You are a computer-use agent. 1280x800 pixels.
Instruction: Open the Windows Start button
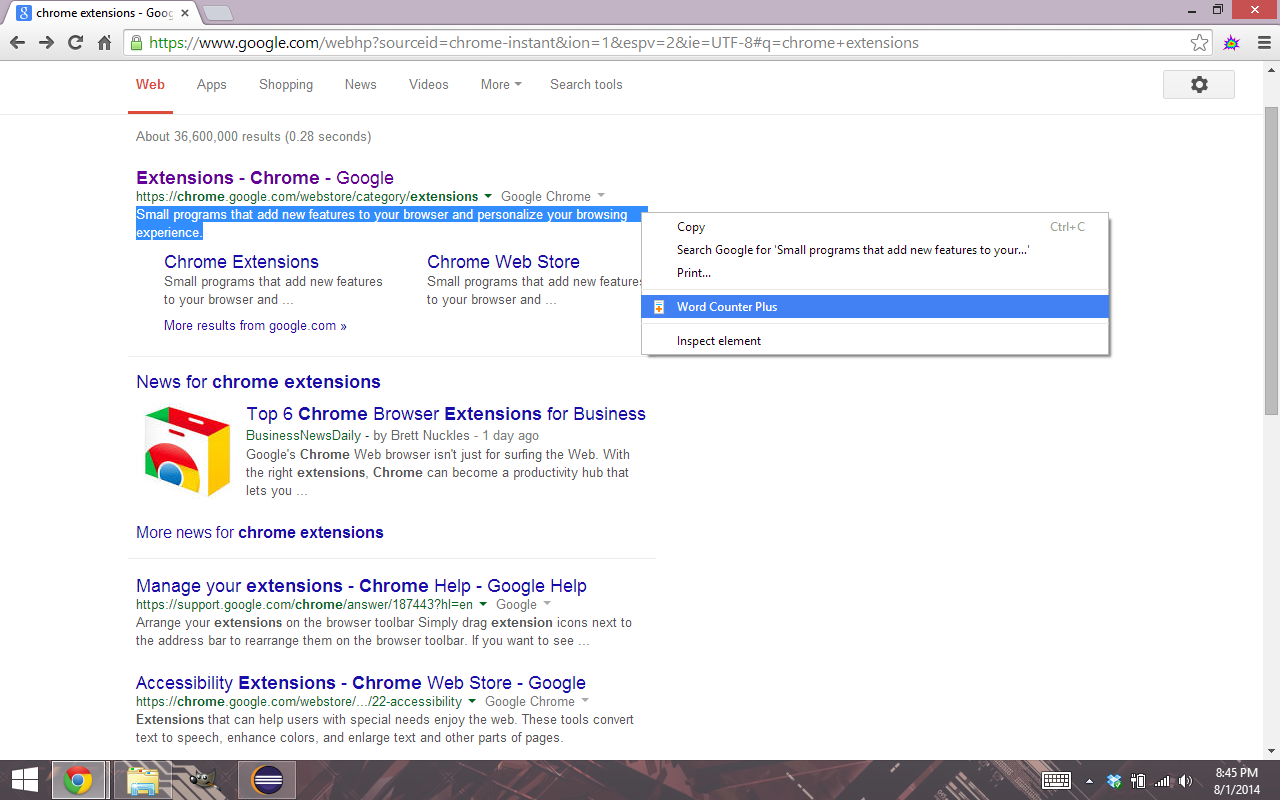24,780
